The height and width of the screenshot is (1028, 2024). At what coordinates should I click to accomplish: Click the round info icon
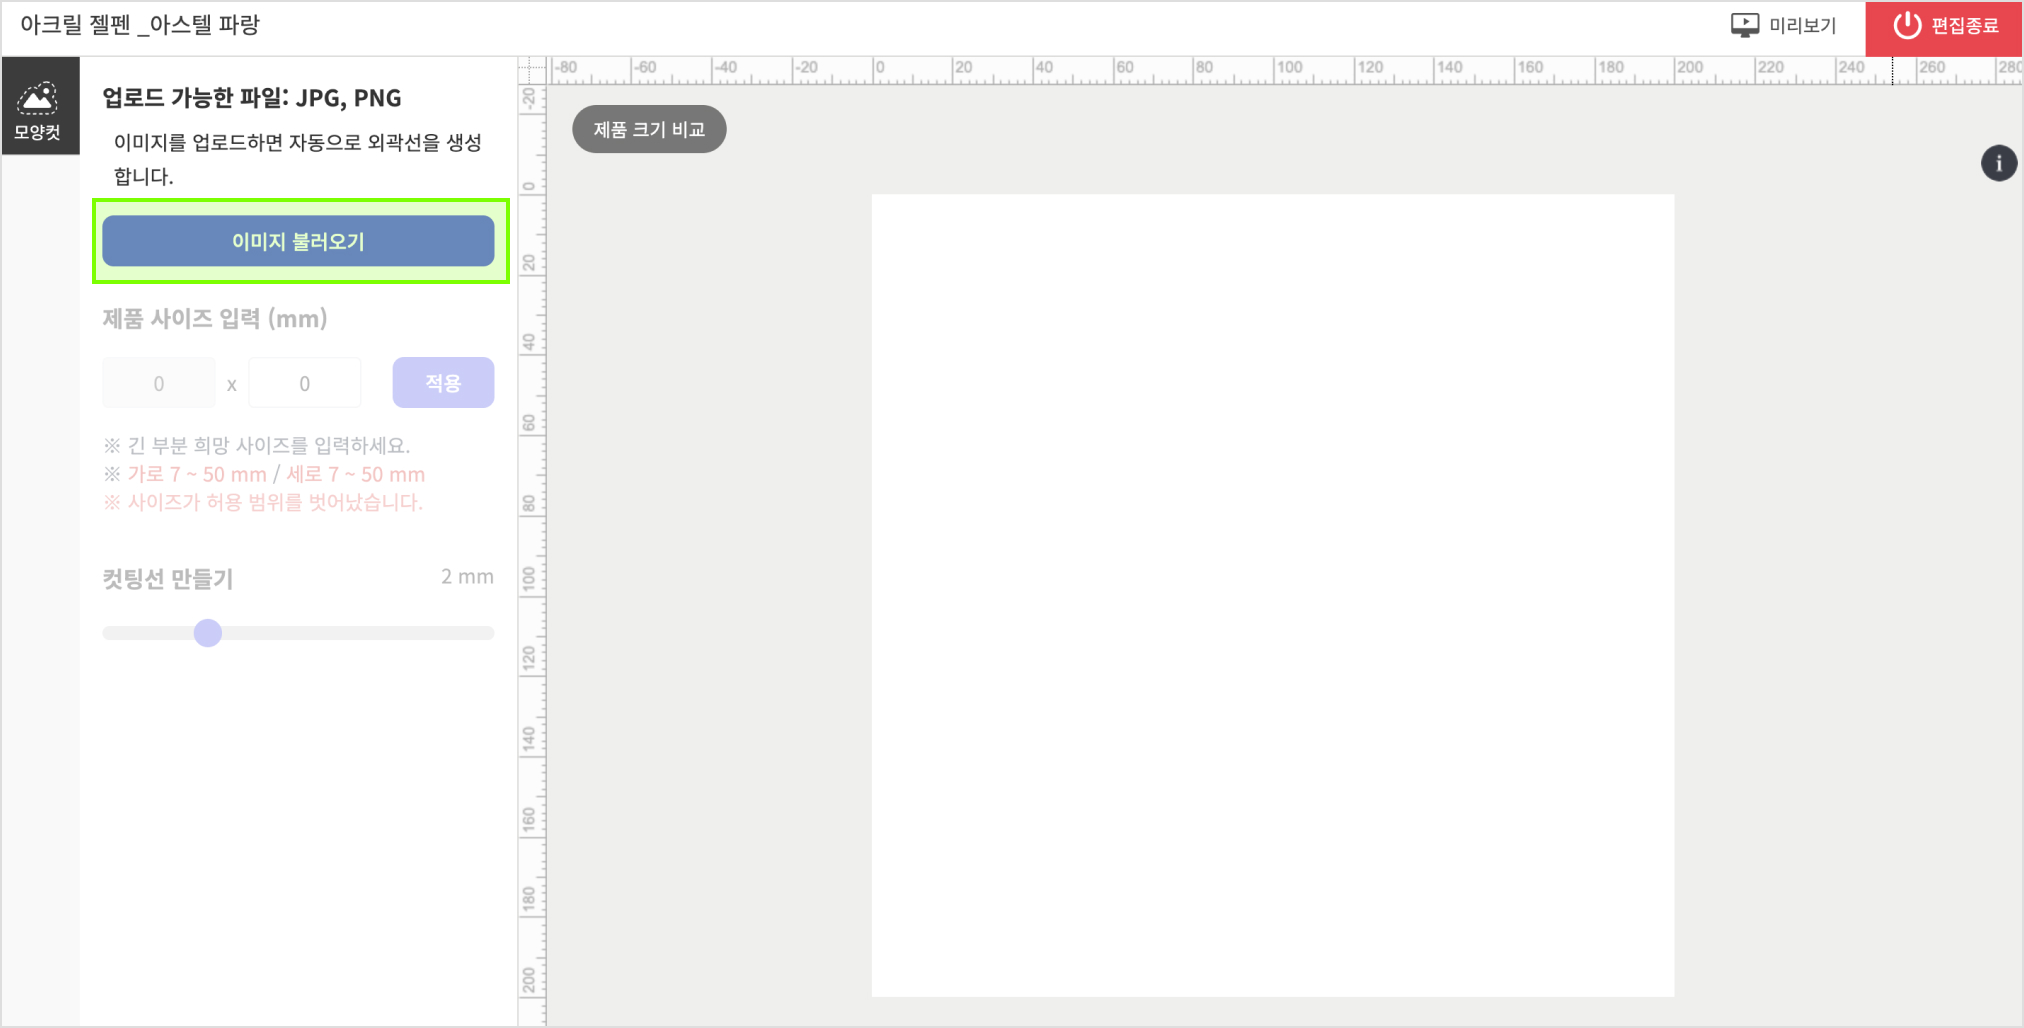(1998, 163)
